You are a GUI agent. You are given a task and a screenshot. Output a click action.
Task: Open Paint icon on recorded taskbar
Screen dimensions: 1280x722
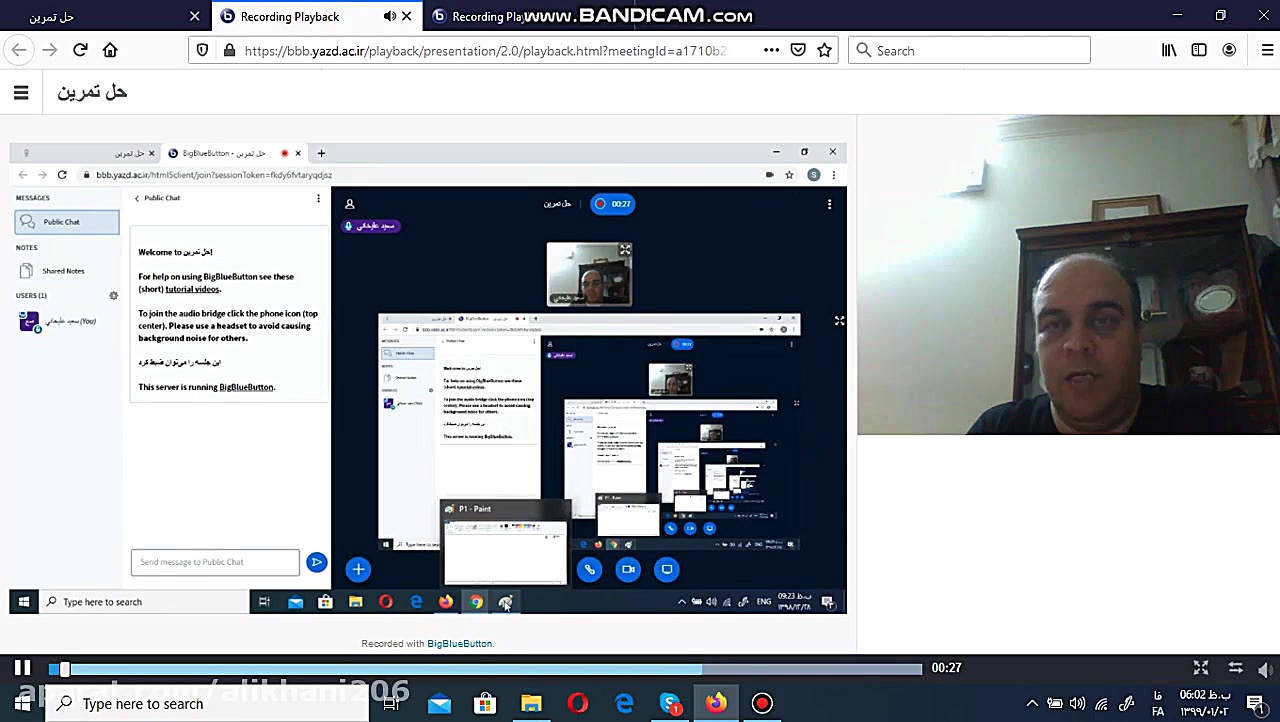[x=506, y=602]
